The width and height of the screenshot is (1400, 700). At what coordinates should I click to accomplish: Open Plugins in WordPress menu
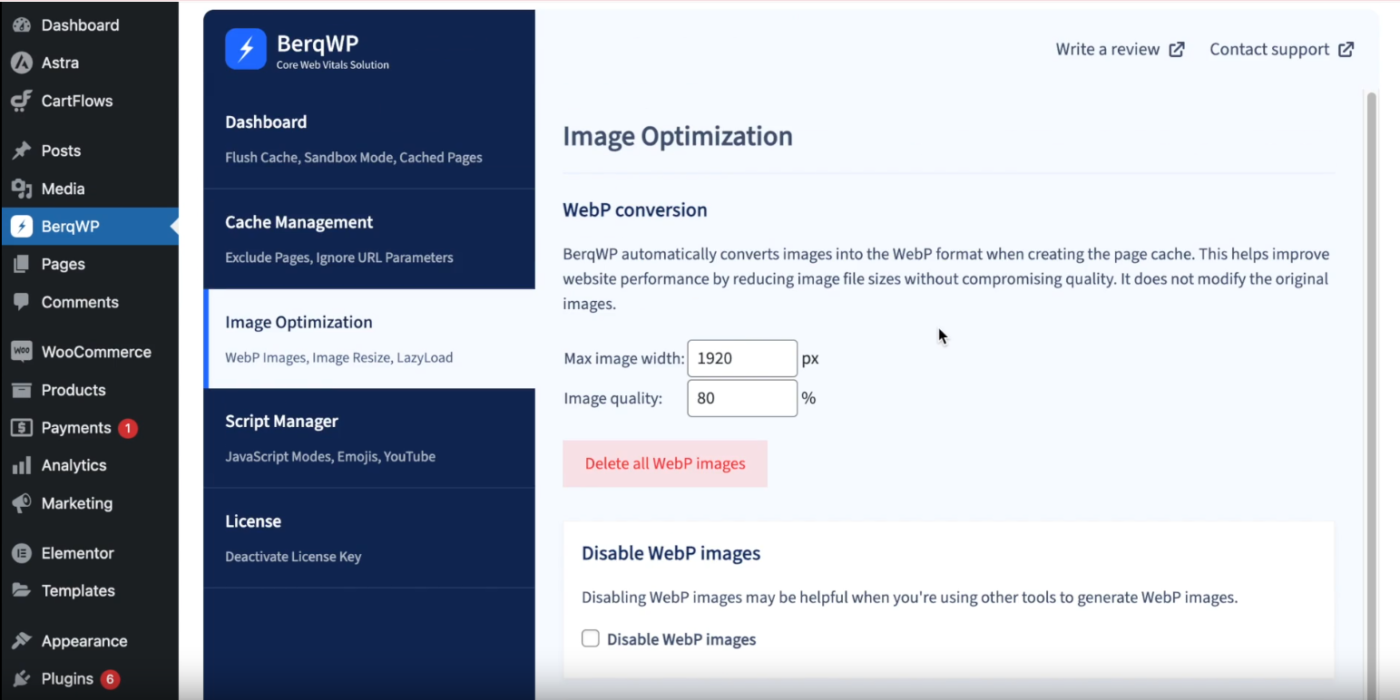pos(67,679)
